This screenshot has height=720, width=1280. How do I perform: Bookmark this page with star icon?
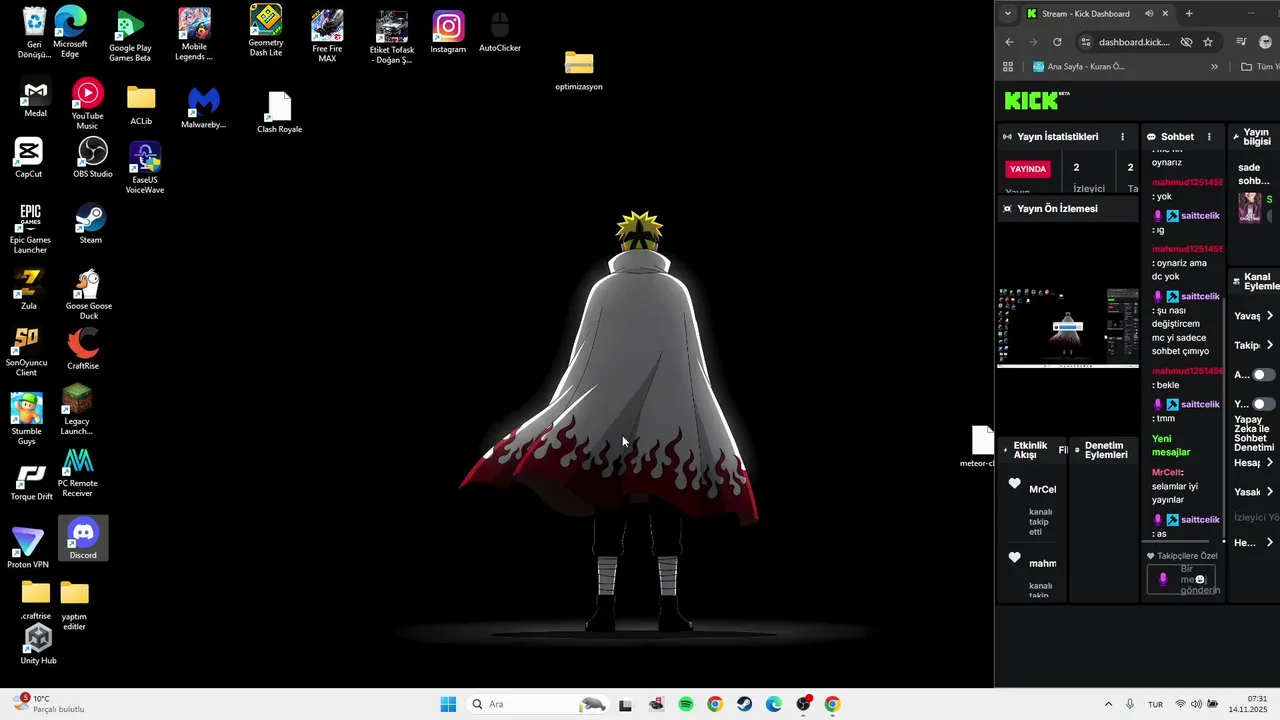point(1208,42)
